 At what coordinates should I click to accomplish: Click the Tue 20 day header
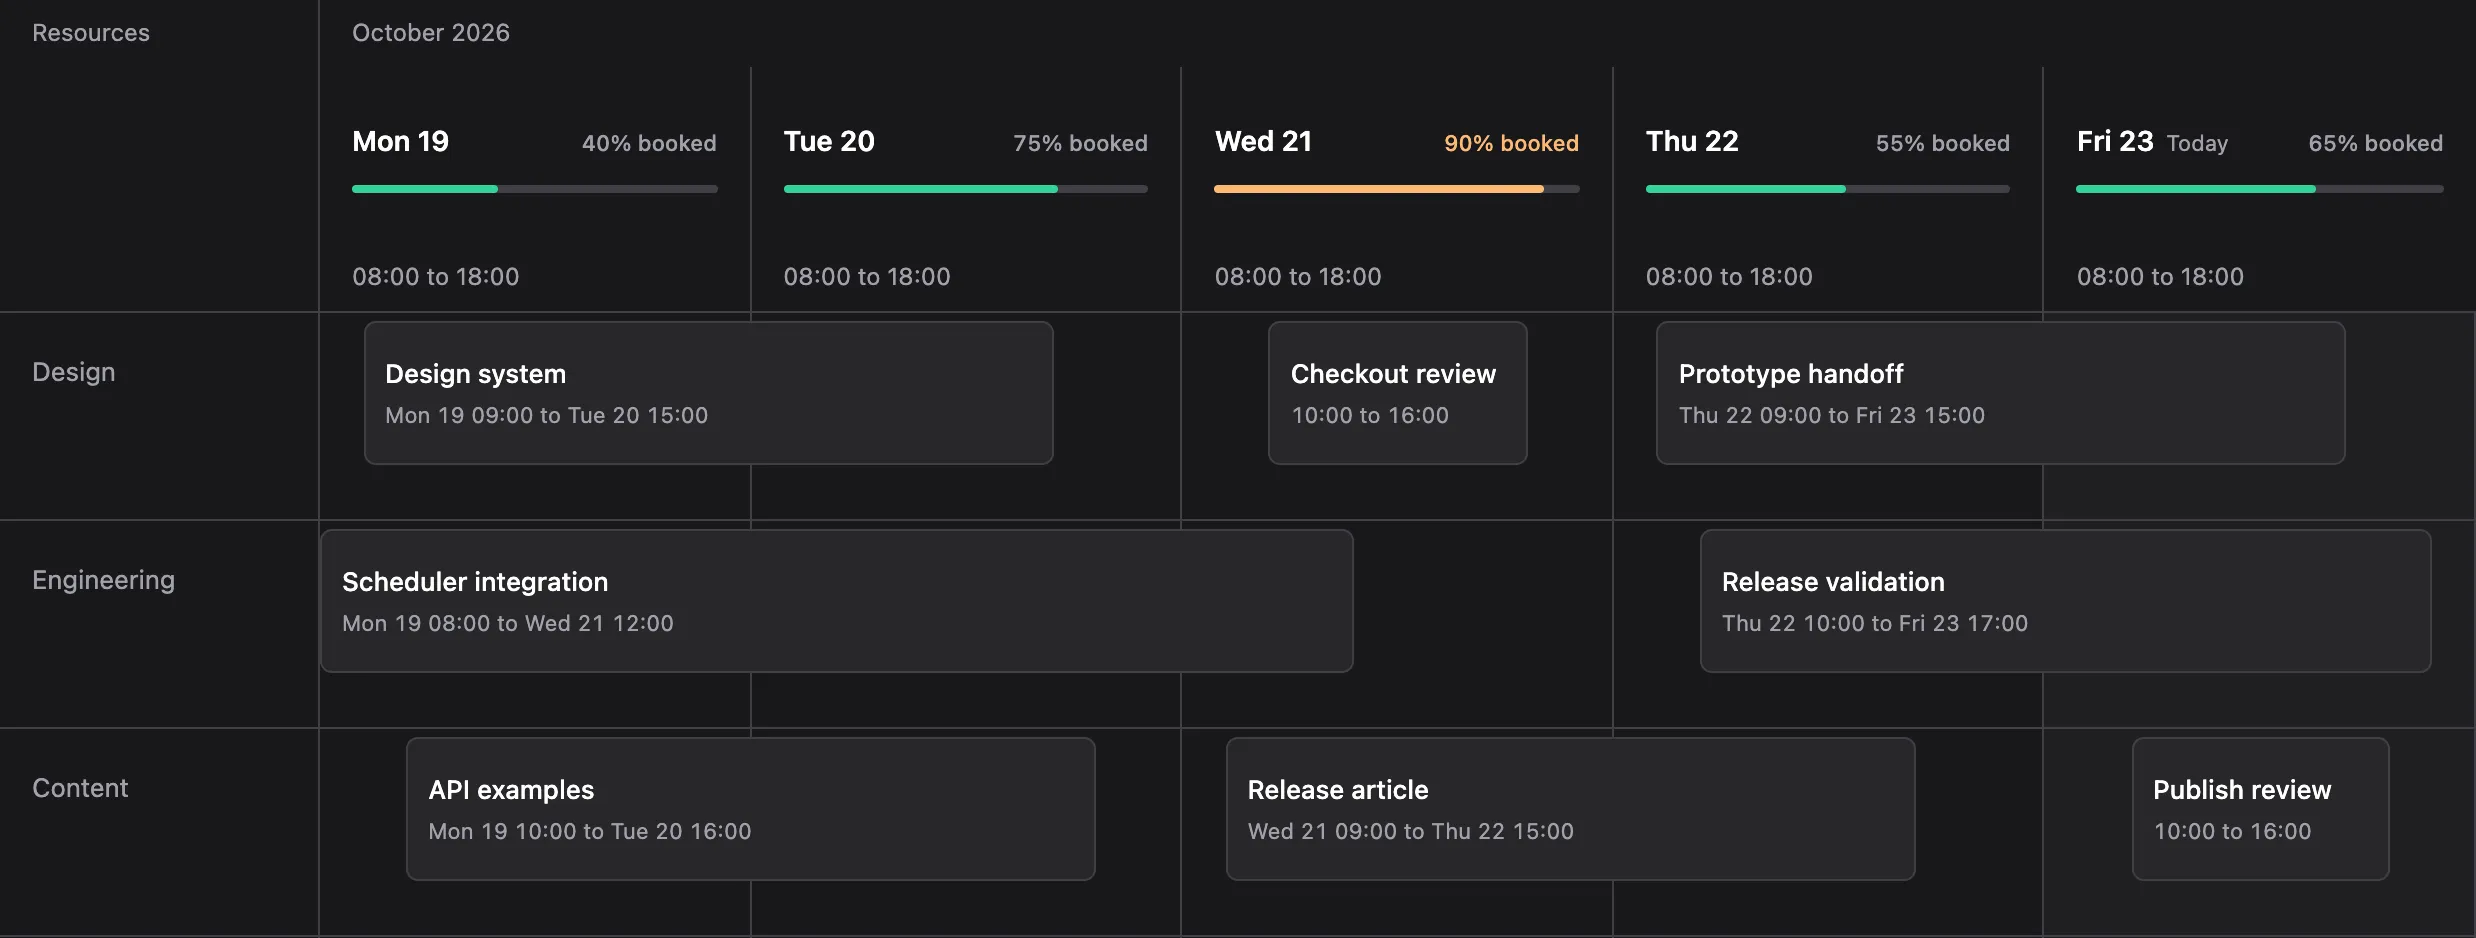click(x=828, y=142)
